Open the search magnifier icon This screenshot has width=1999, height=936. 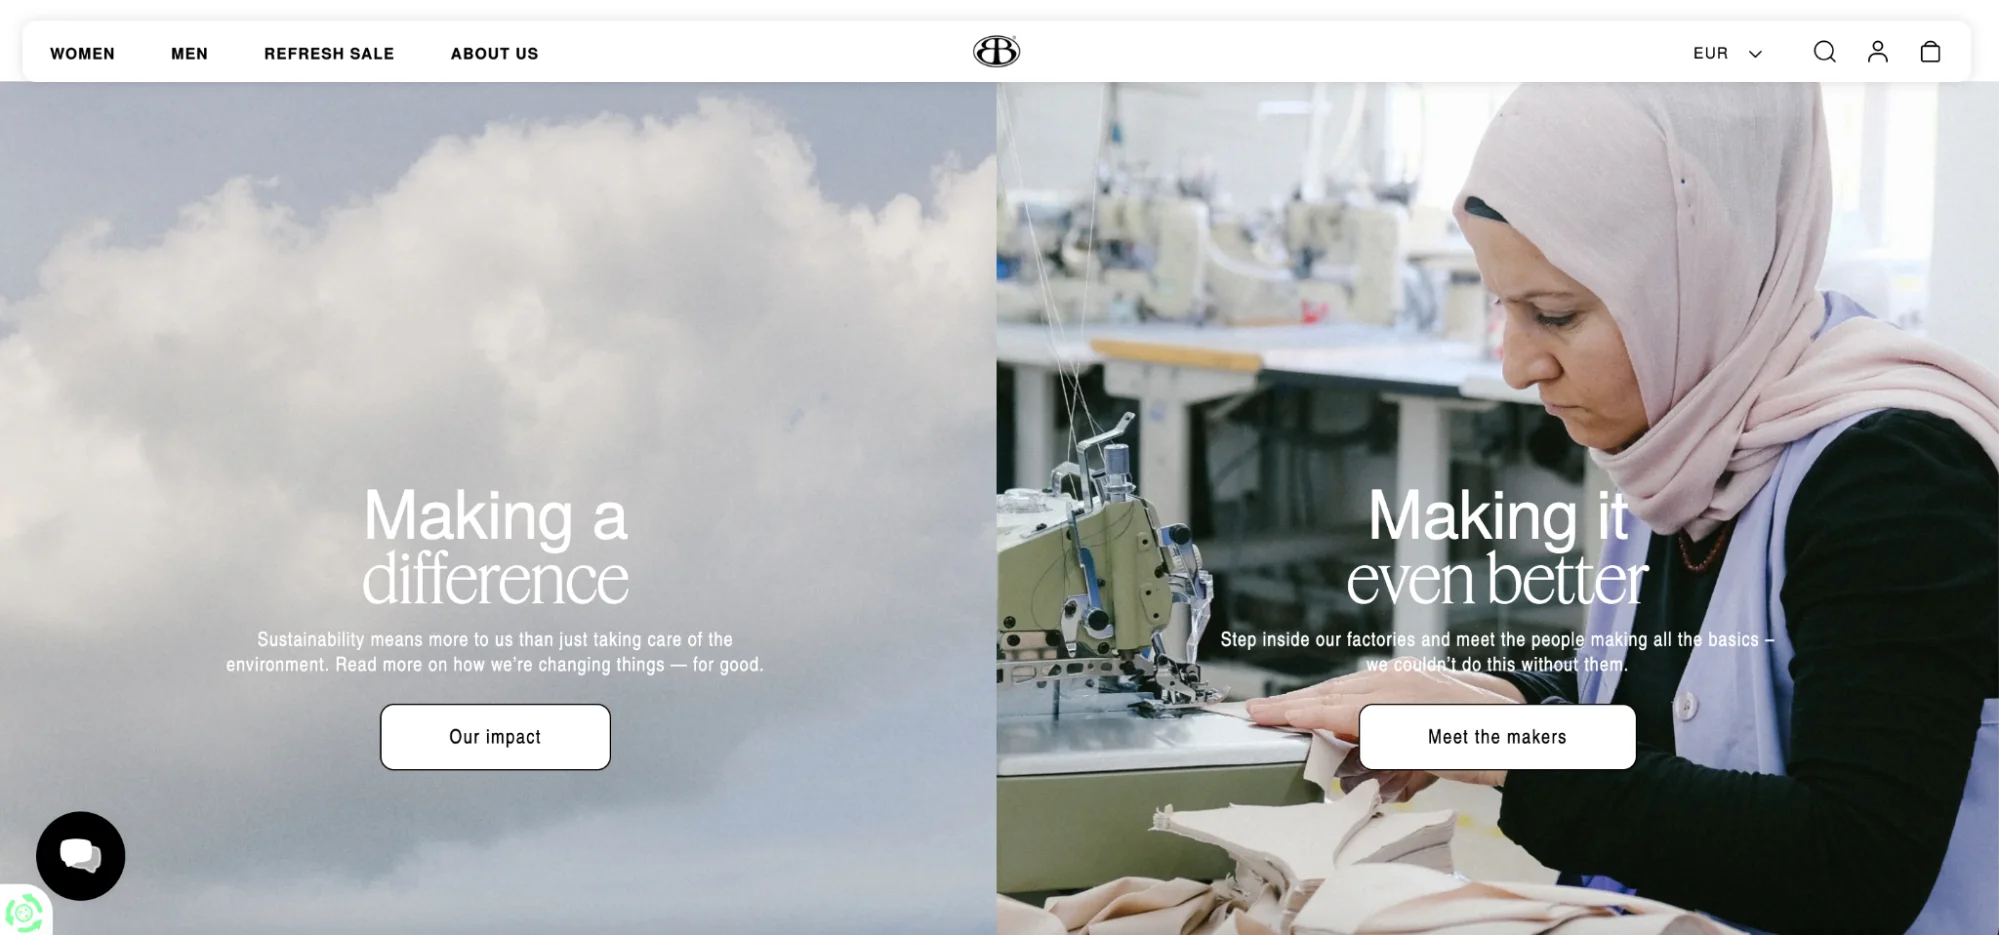1824,52
